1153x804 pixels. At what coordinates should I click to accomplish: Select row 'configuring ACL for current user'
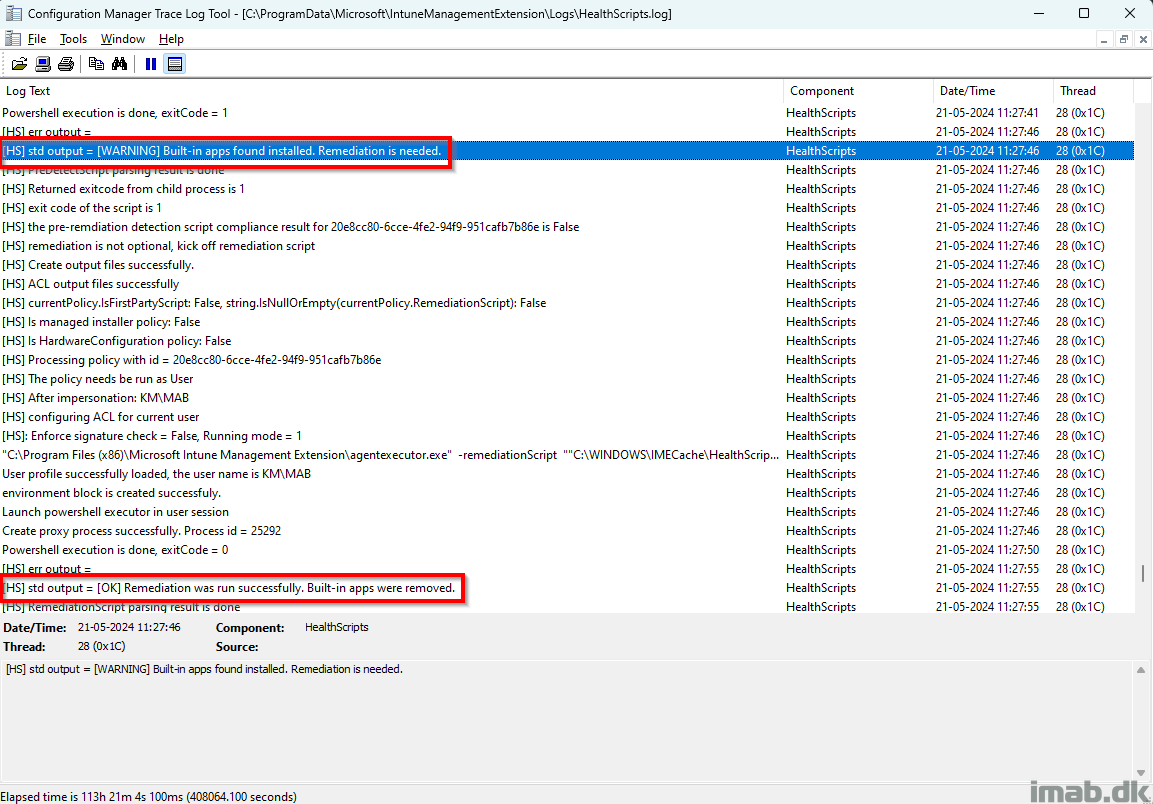(x=567, y=417)
